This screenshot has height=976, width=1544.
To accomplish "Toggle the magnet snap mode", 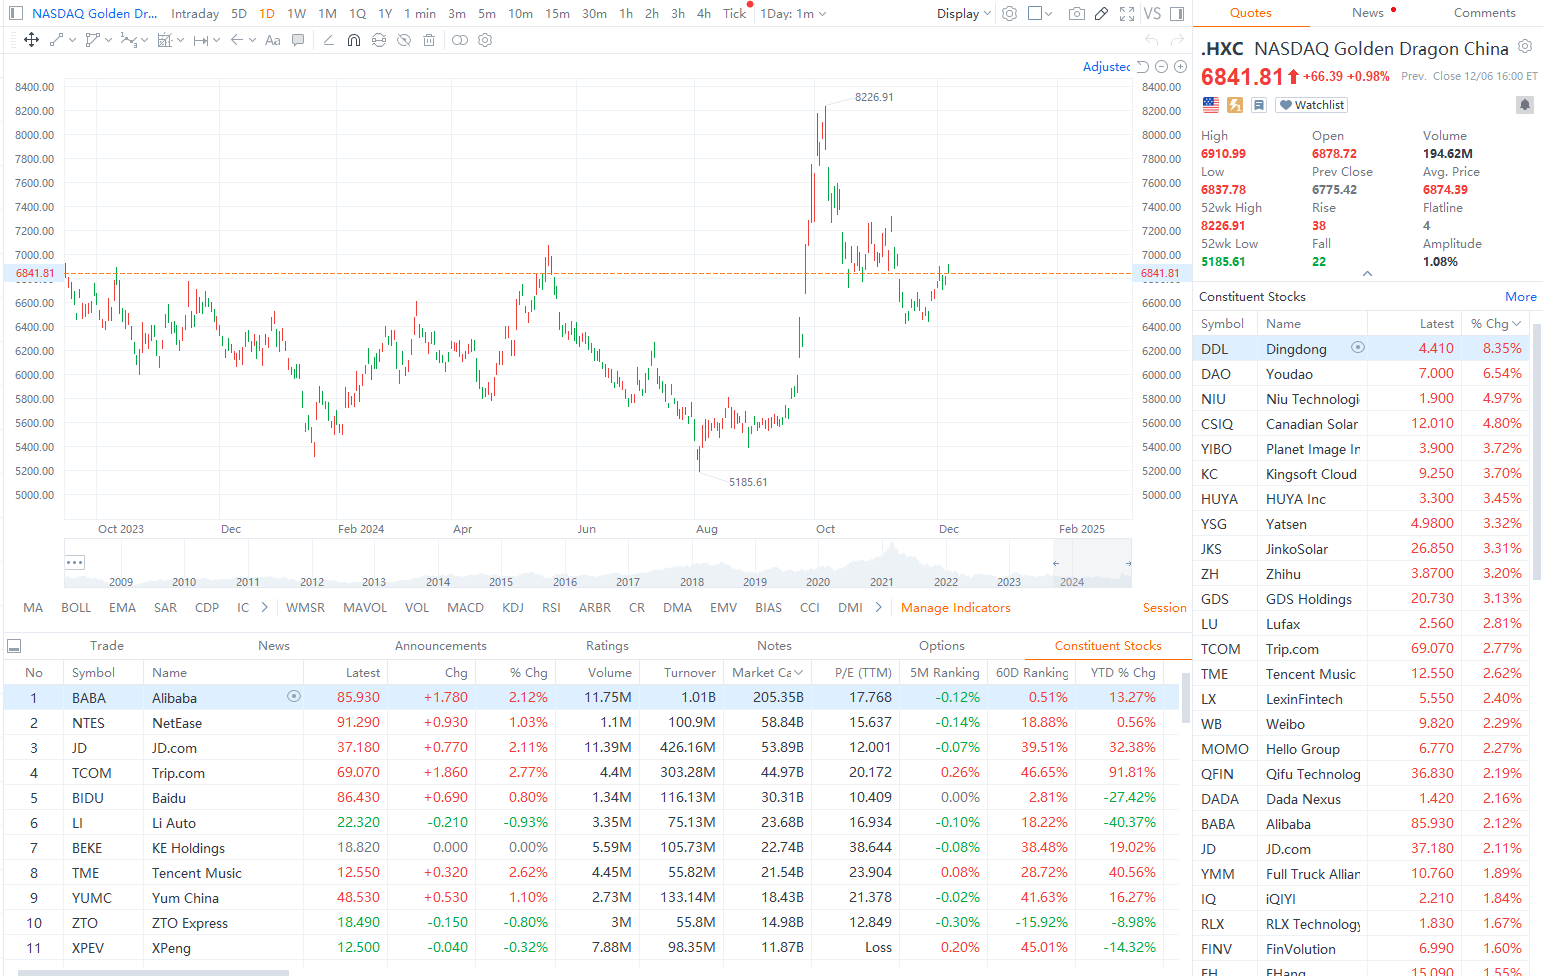I will pyautogui.click(x=354, y=40).
